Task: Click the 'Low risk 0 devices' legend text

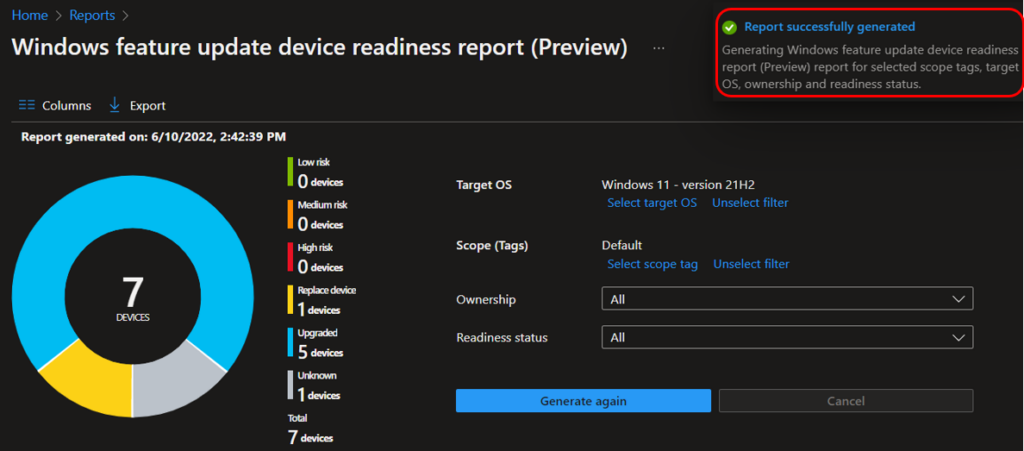Action: [320, 173]
